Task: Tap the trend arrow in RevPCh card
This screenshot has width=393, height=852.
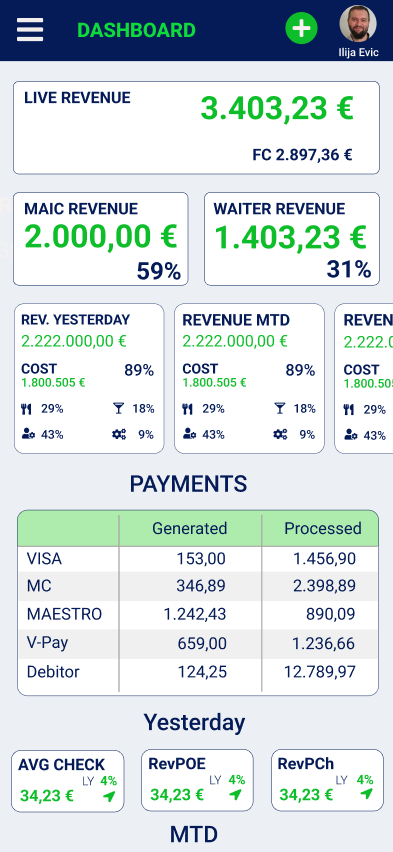Action: (x=366, y=794)
